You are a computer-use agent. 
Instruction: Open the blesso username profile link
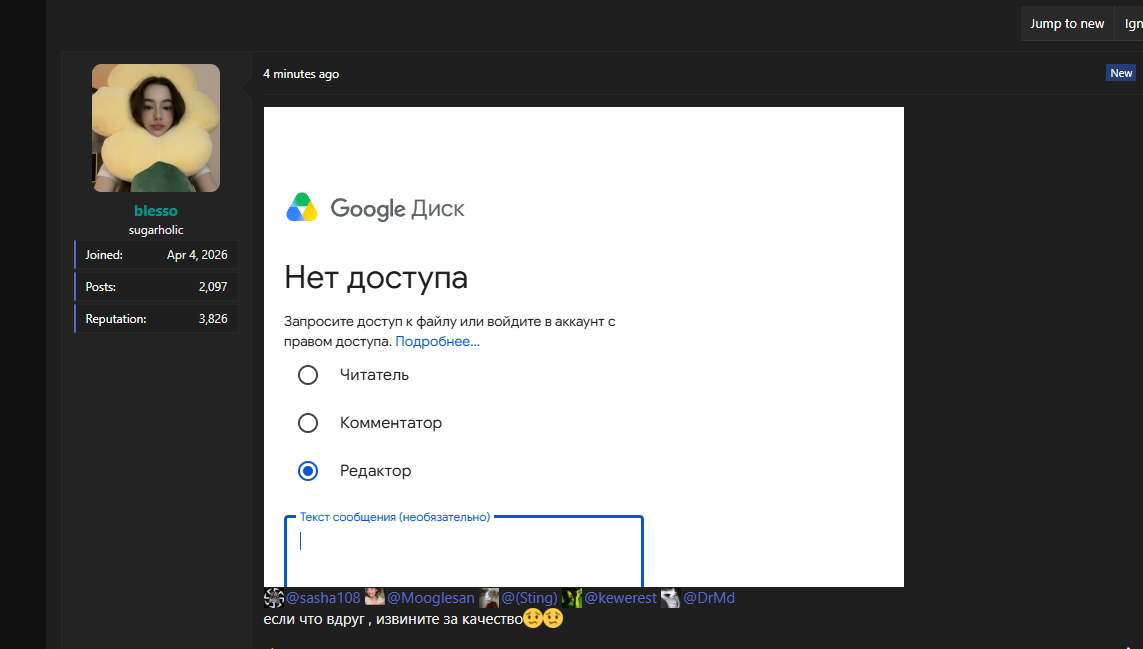156,211
